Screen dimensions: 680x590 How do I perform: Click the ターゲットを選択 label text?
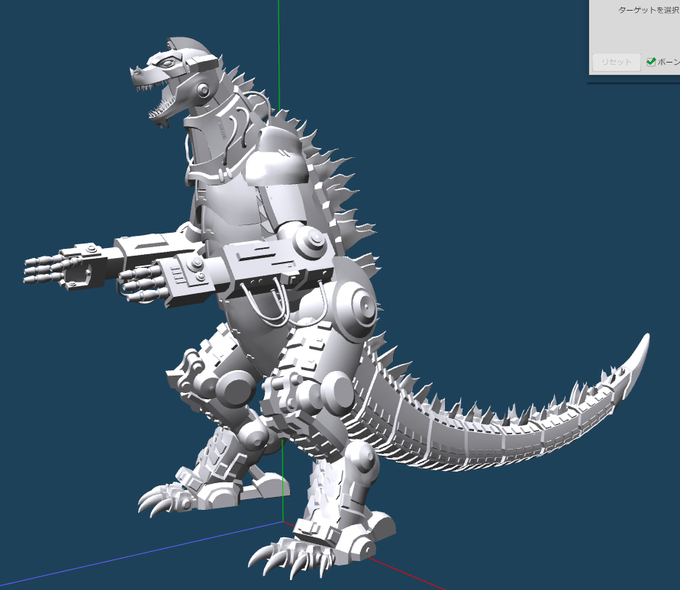coord(649,10)
